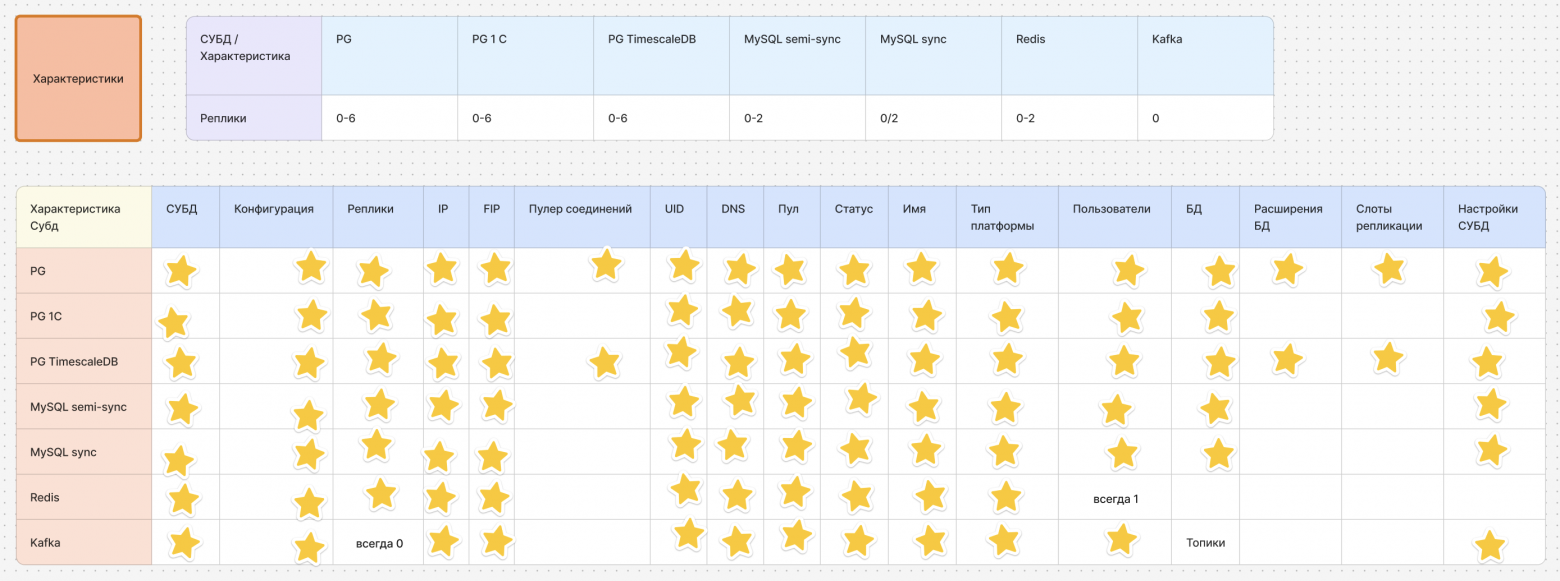The height and width of the screenshot is (581, 1560).
Task: Click star in MySQL semi-sync row, Настройки СУБД column
Action: pos(1491,404)
